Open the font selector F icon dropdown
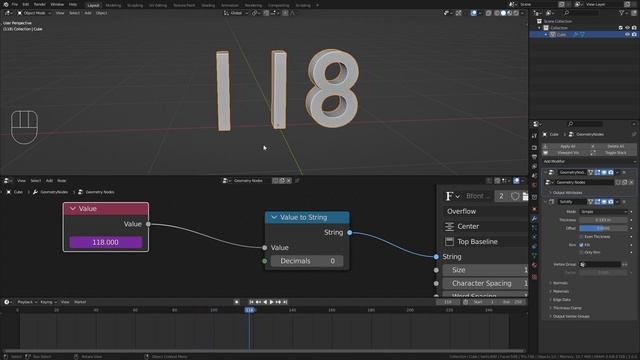 (x=452, y=196)
